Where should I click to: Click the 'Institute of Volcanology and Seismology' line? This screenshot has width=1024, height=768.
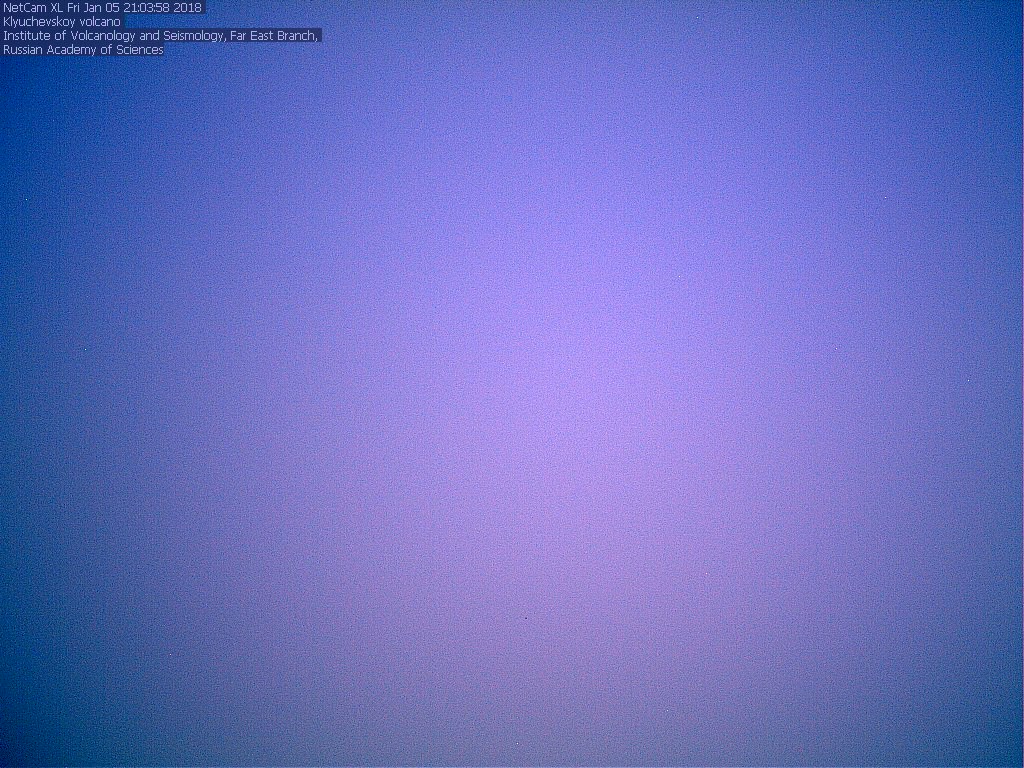(x=161, y=36)
